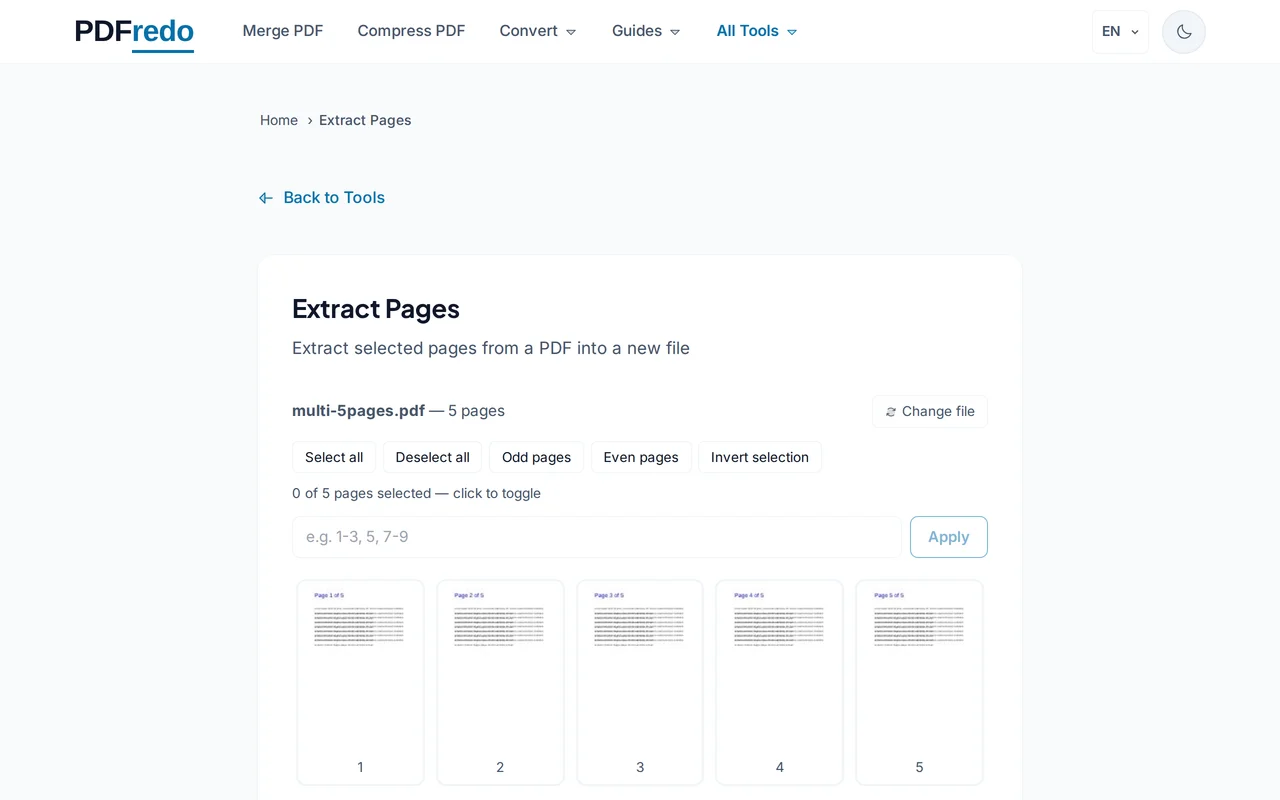
Task: Click the PDFredo logo
Action: (134, 31)
